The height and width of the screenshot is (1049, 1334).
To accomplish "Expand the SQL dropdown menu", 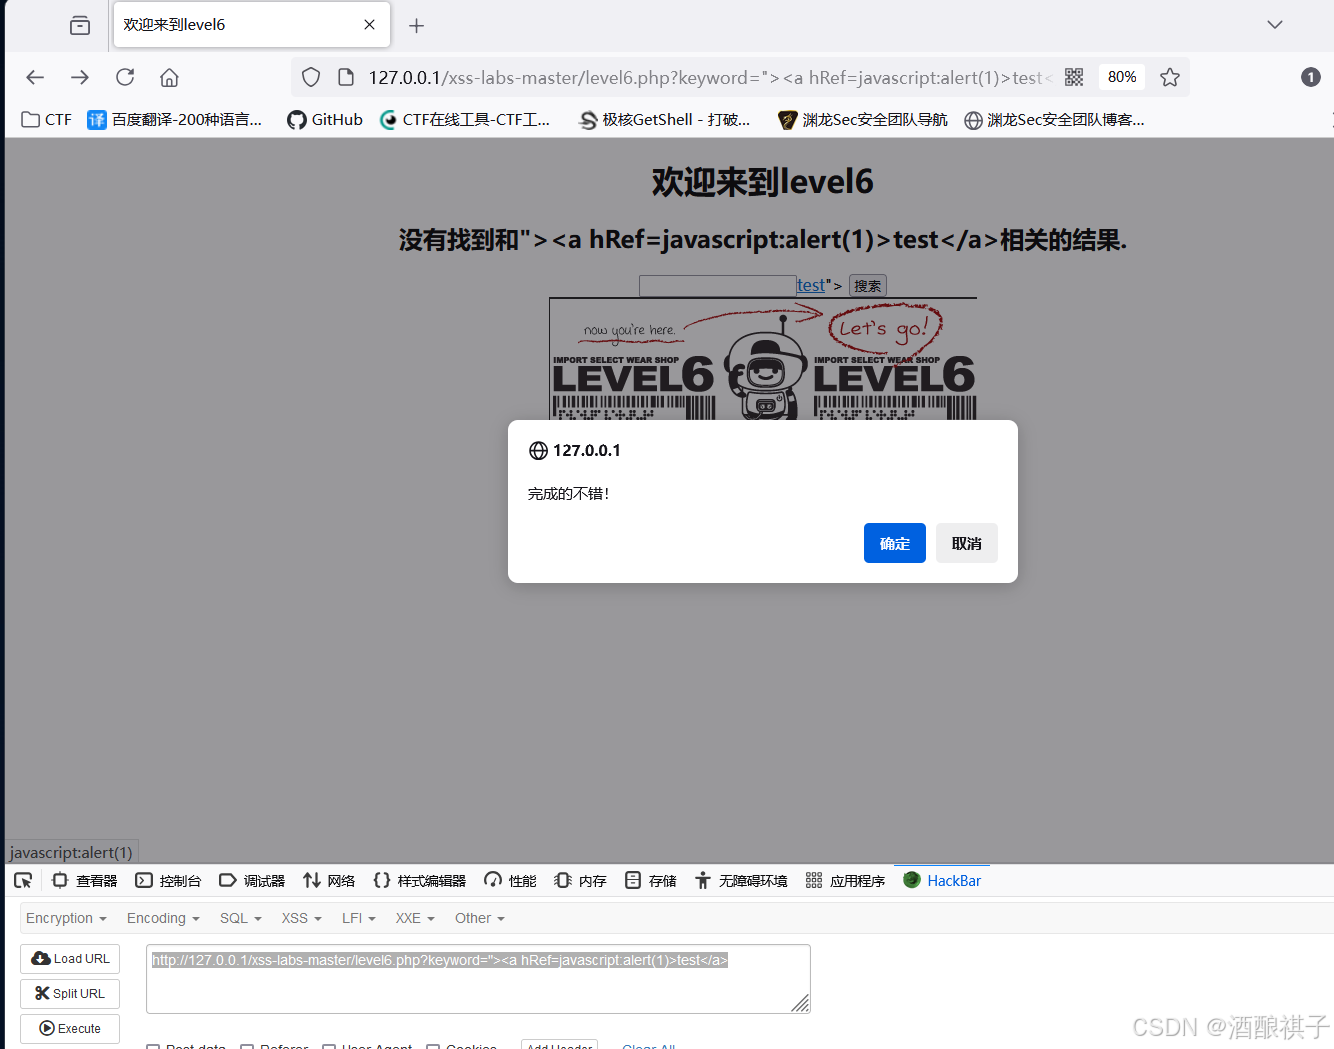I will point(241,918).
